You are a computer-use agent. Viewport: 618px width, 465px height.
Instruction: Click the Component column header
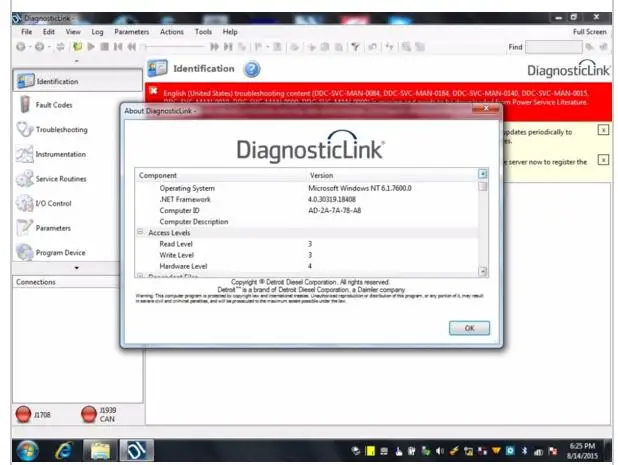click(x=221, y=175)
